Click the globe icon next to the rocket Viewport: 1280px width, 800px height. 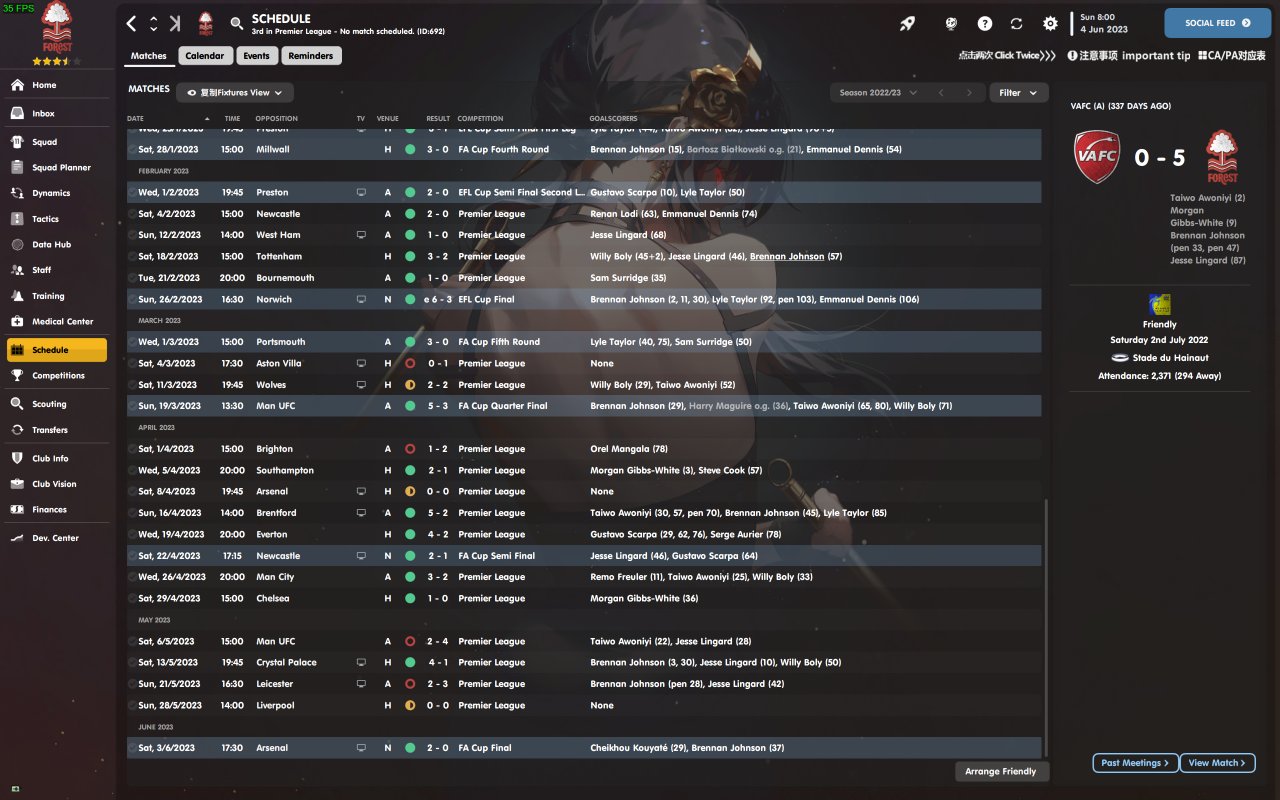coord(952,23)
